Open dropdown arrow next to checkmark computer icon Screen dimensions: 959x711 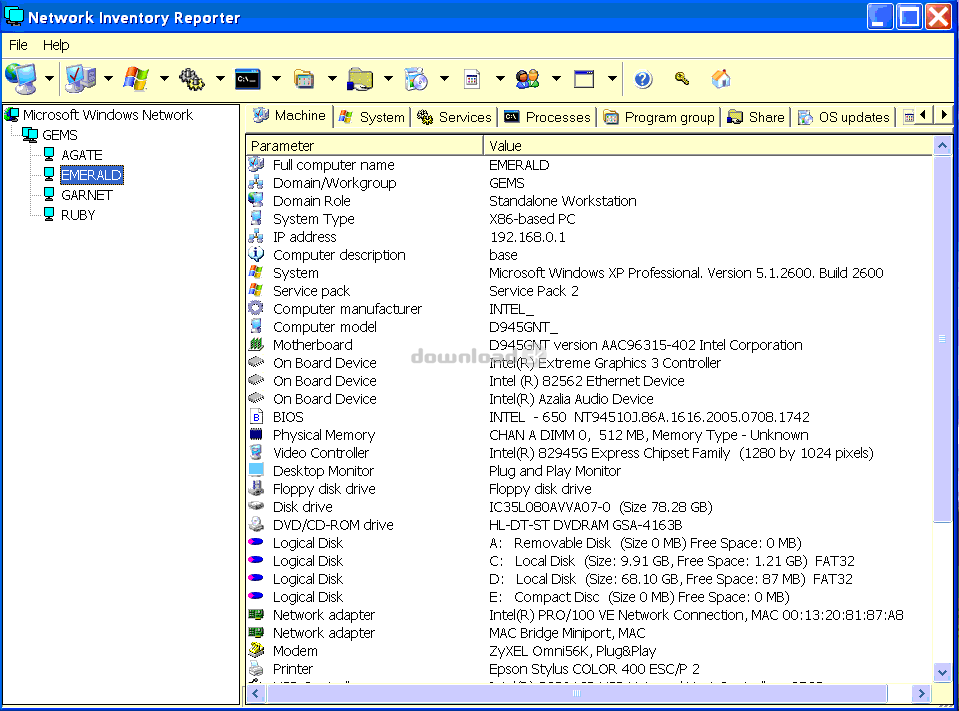coord(108,78)
